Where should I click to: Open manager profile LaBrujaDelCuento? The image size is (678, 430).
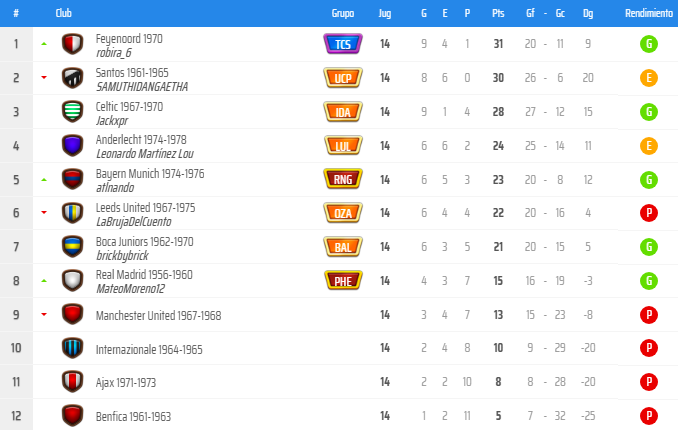pyautogui.click(x=134, y=222)
